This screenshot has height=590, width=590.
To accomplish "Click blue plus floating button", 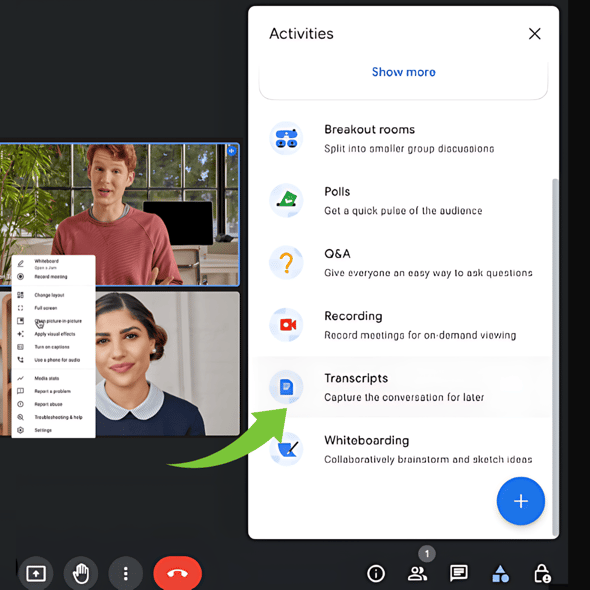I will (x=521, y=501).
